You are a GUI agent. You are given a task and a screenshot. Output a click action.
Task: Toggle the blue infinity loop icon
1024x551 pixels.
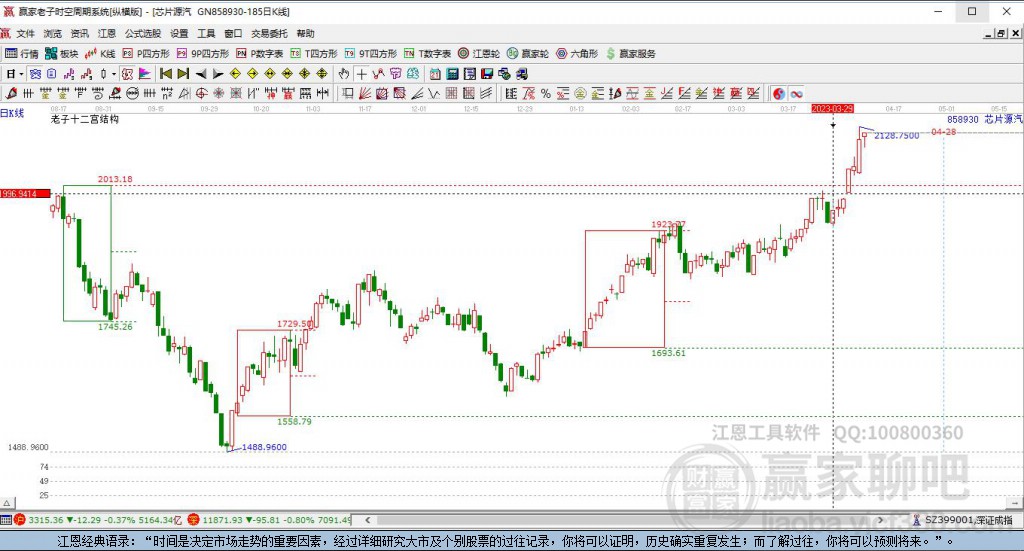[796, 93]
